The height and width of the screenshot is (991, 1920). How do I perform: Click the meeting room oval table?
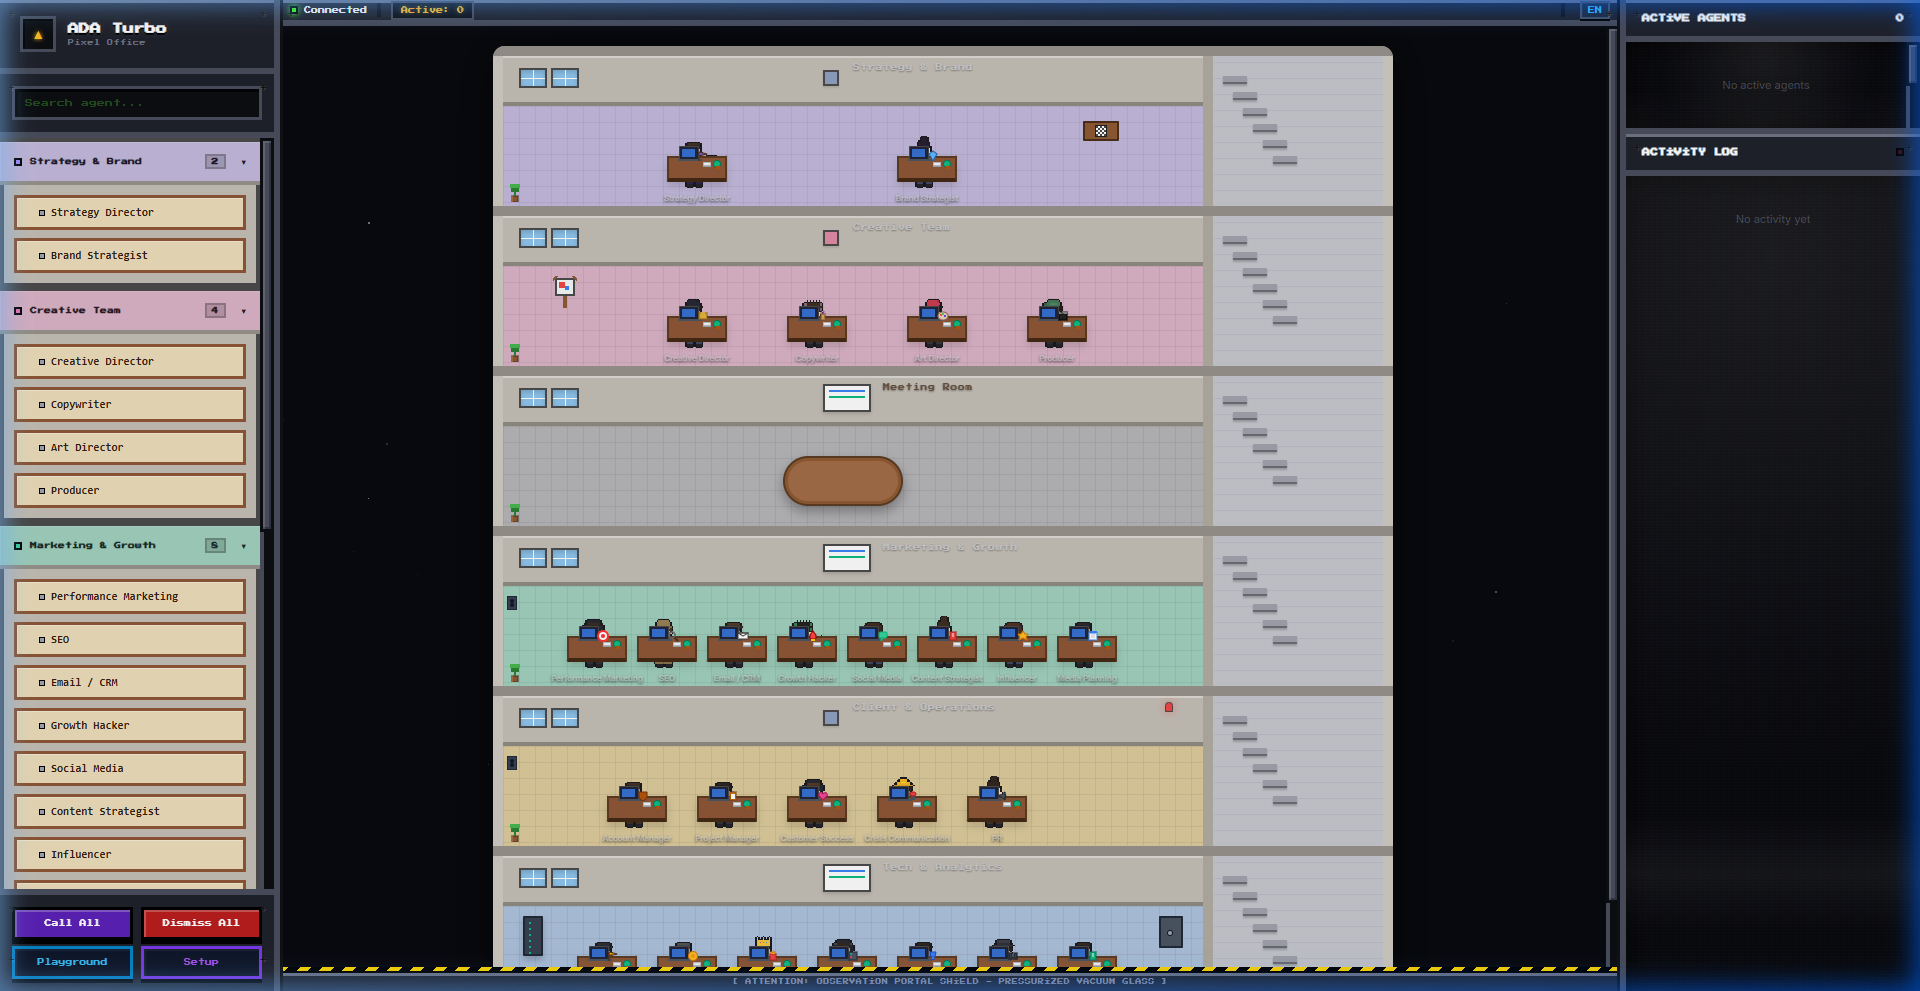pyautogui.click(x=843, y=481)
